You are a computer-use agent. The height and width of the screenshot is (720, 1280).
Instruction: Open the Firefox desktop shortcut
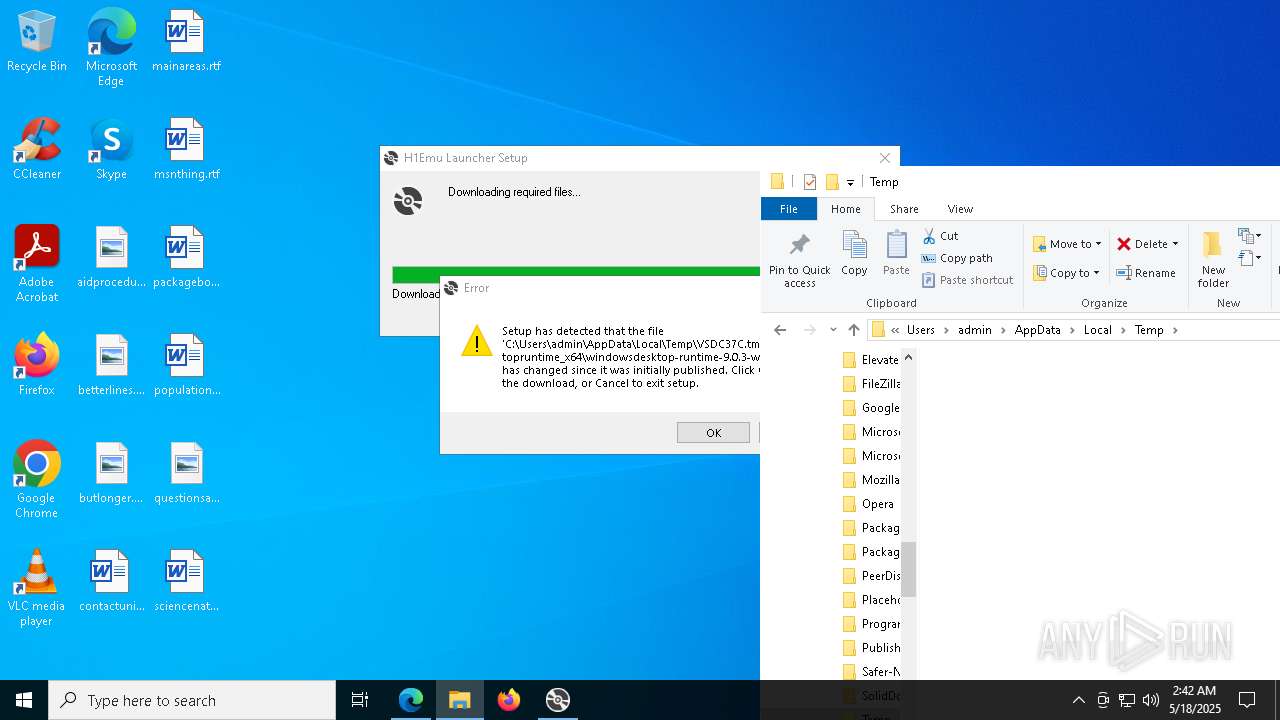click(37, 366)
